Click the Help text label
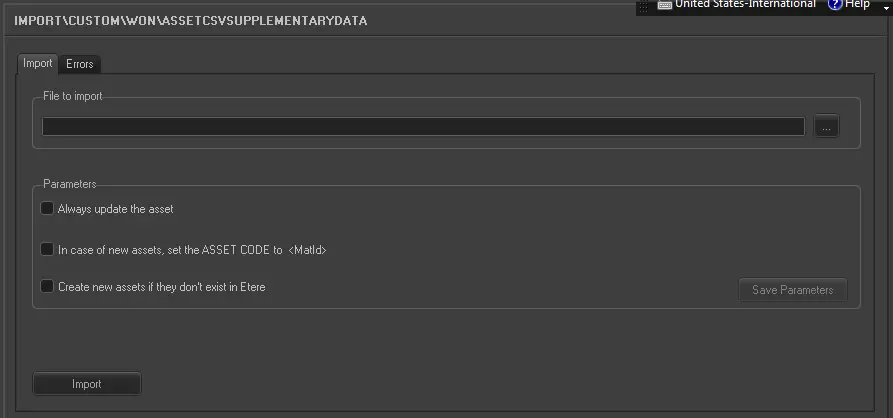Screen dimensions: 893x418 tap(858, 5)
